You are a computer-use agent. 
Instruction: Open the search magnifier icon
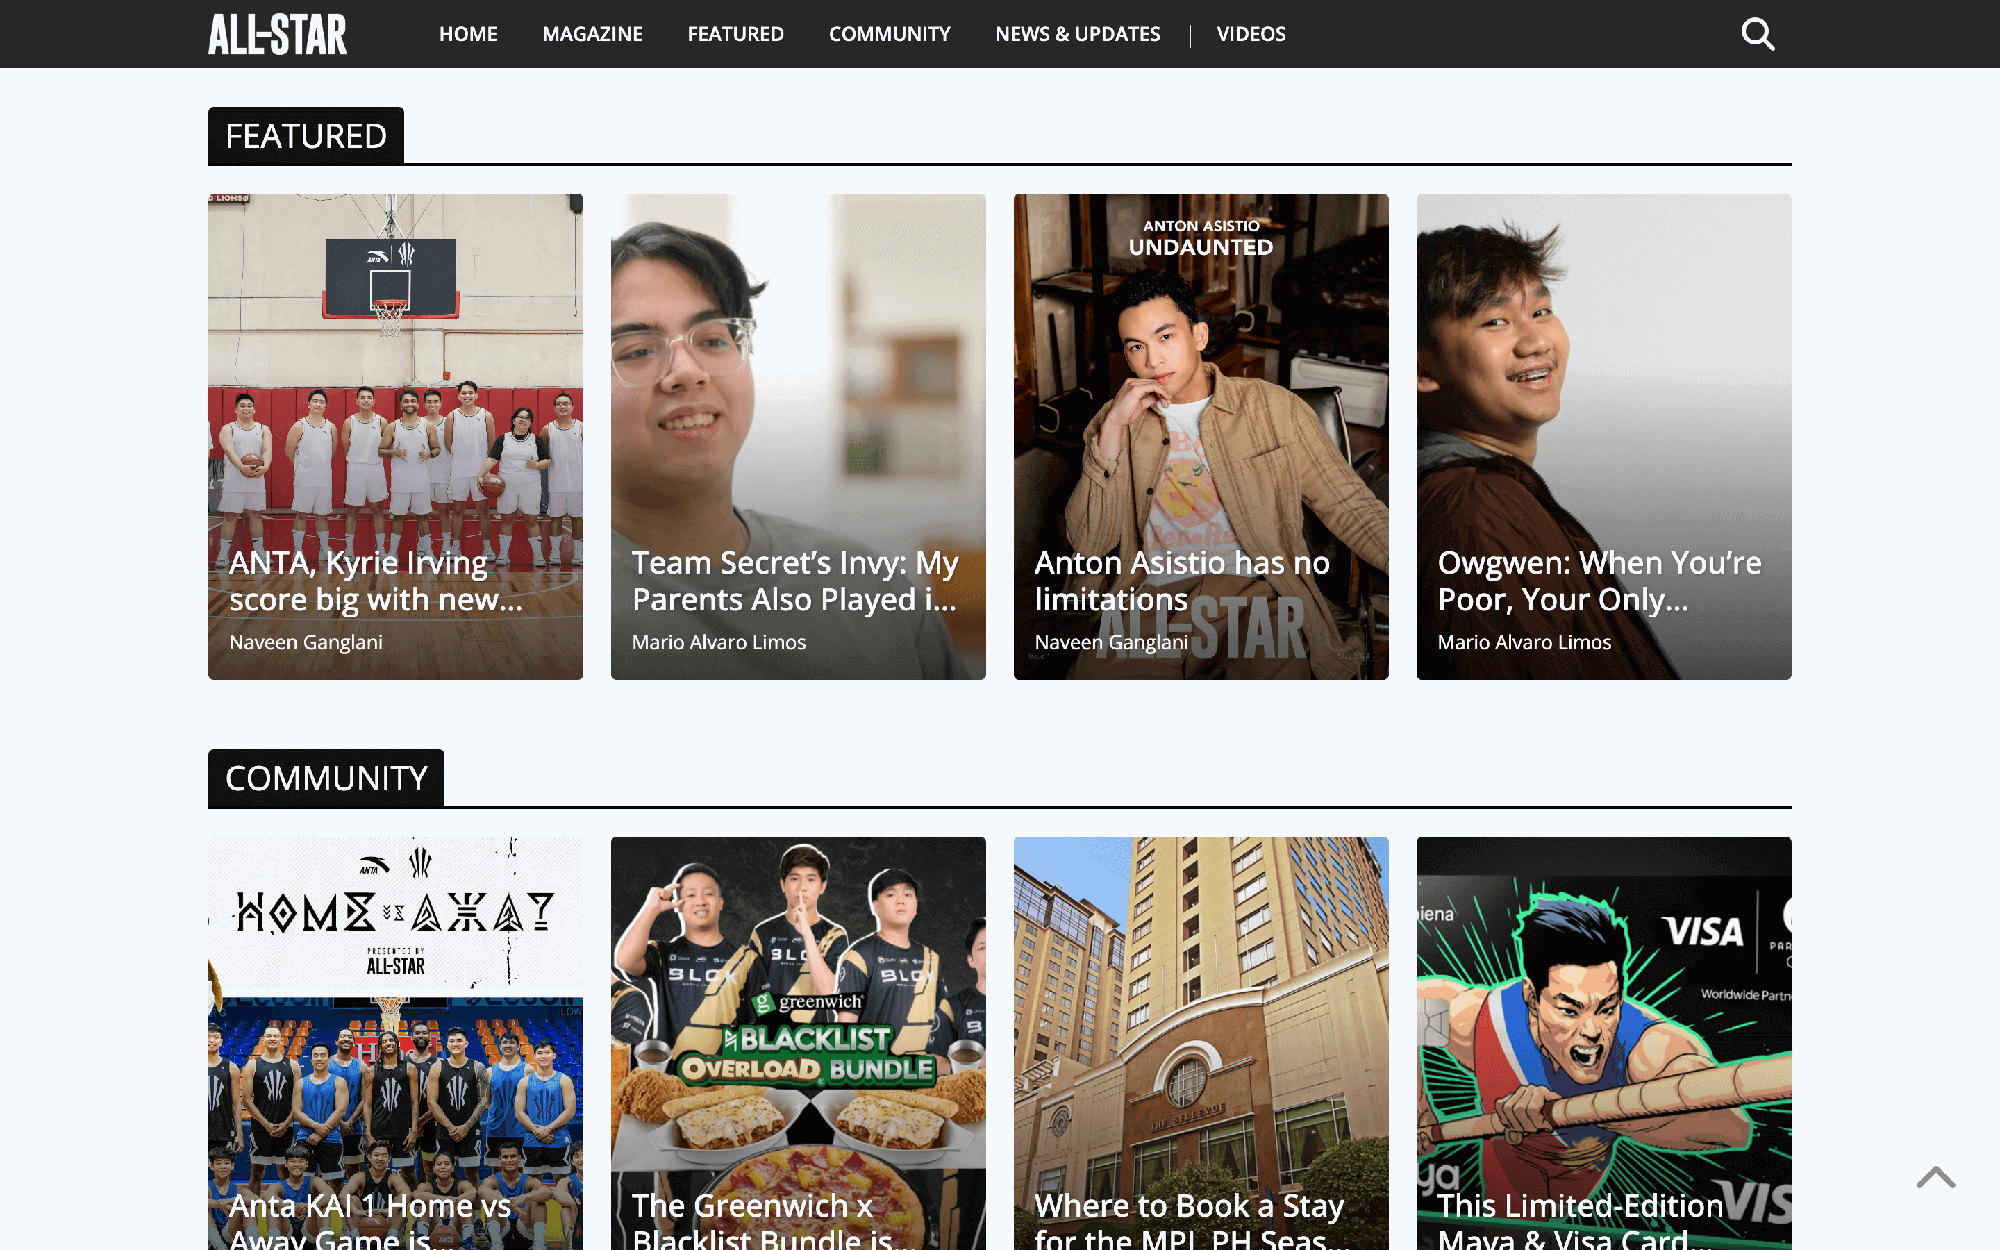1757,34
